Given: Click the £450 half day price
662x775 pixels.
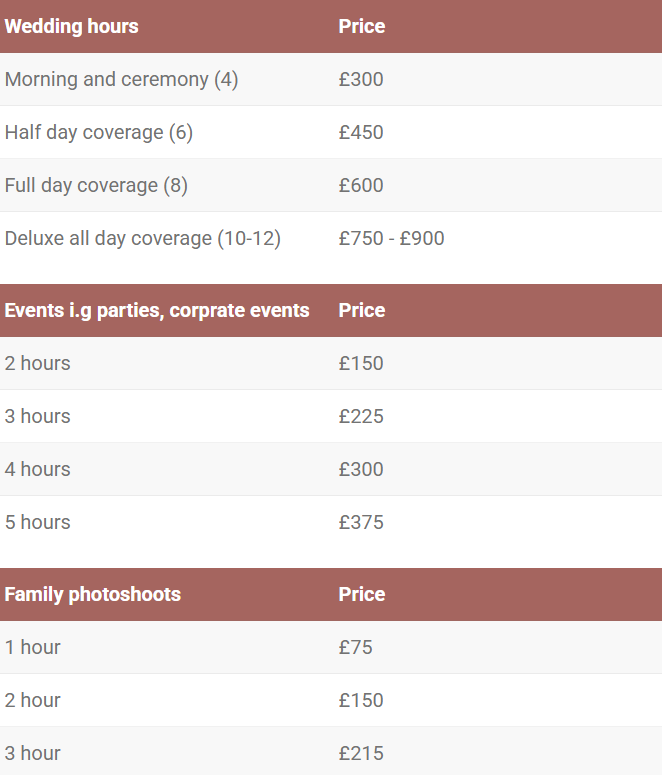Looking at the screenshot, I should click(361, 132).
